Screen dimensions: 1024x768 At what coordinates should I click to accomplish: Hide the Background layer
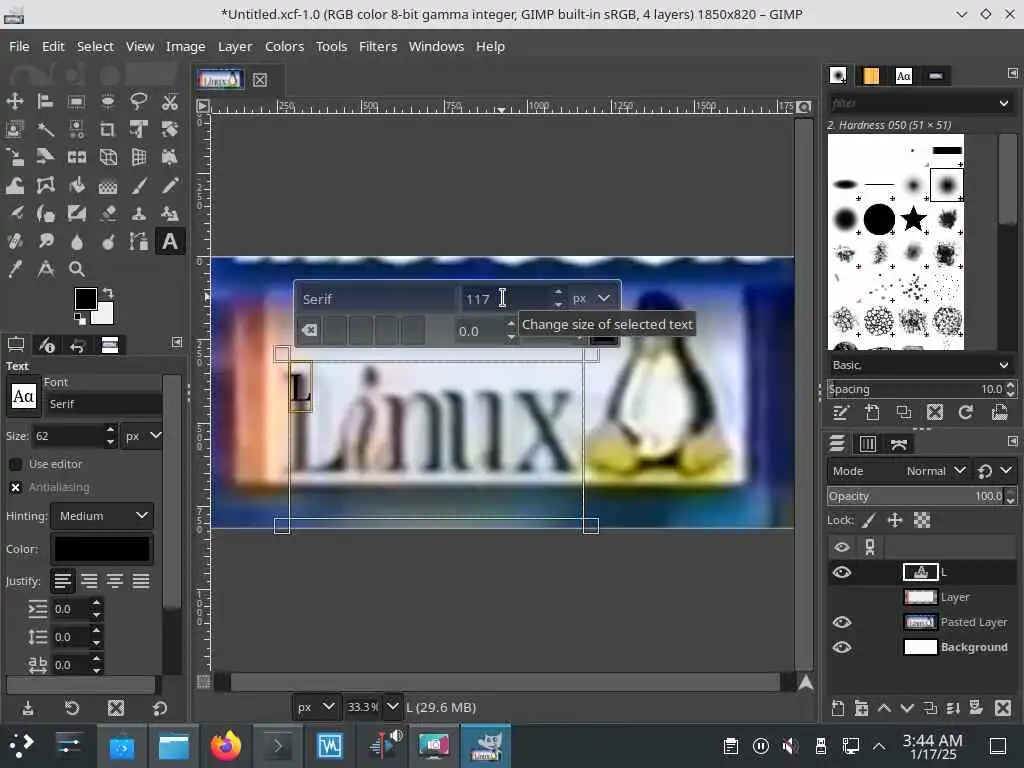tap(842, 647)
